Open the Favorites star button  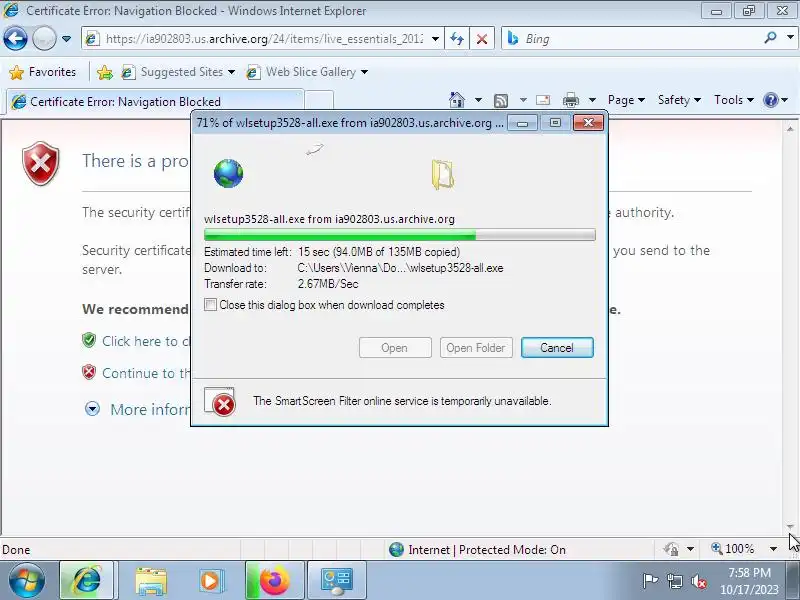tap(43, 72)
